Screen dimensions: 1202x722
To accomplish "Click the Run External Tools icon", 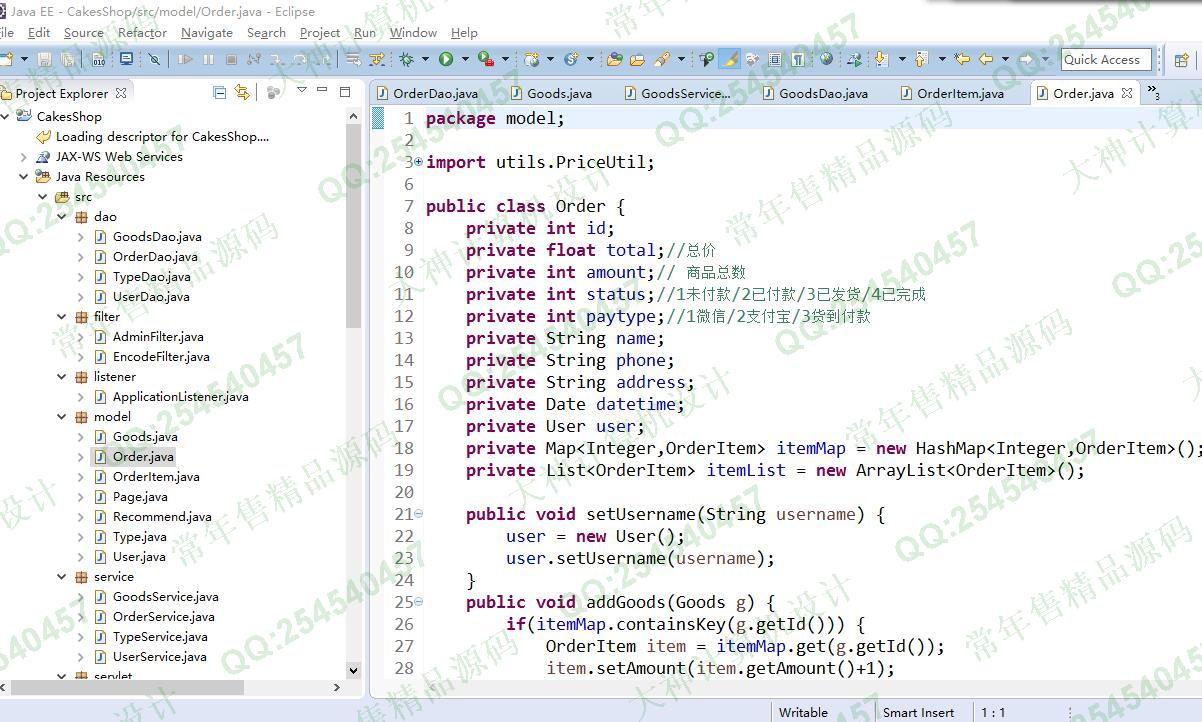I will click(x=486, y=60).
